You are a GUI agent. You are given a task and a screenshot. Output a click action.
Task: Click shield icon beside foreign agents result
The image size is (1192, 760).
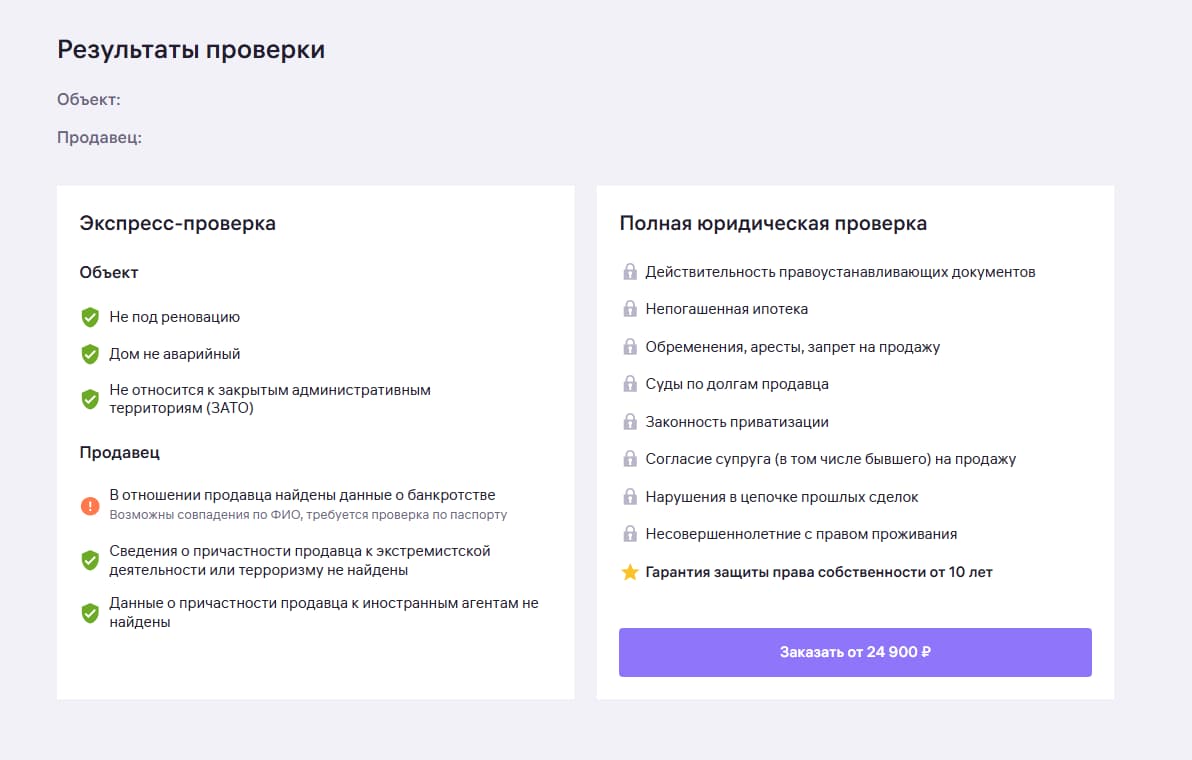click(x=90, y=613)
